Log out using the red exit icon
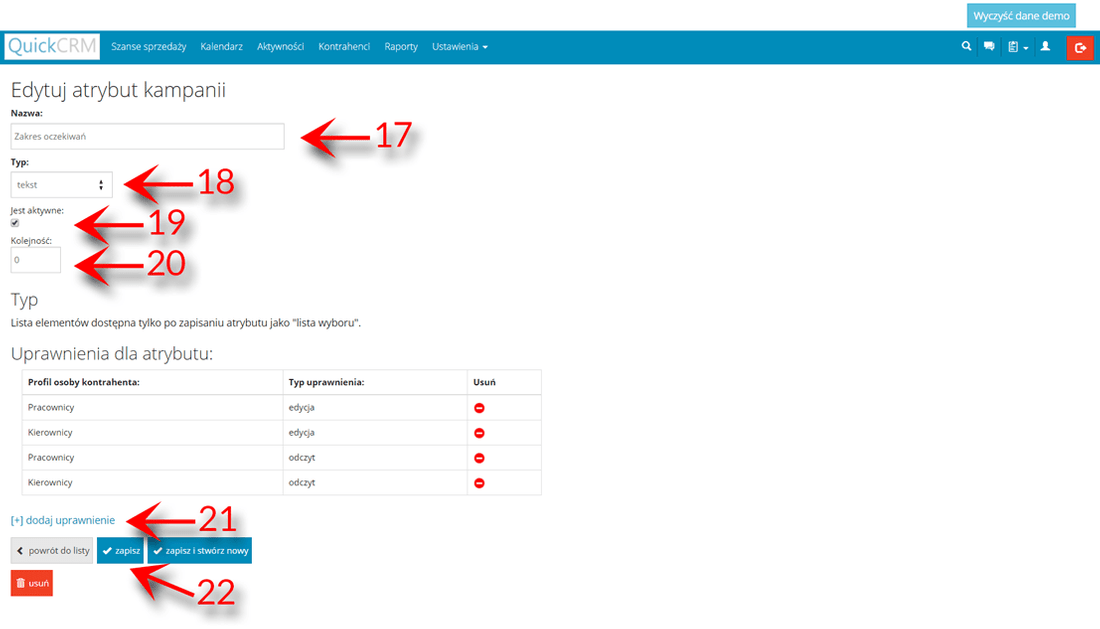The height and width of the screenshot is (629, 1100). pos(1080,47)
